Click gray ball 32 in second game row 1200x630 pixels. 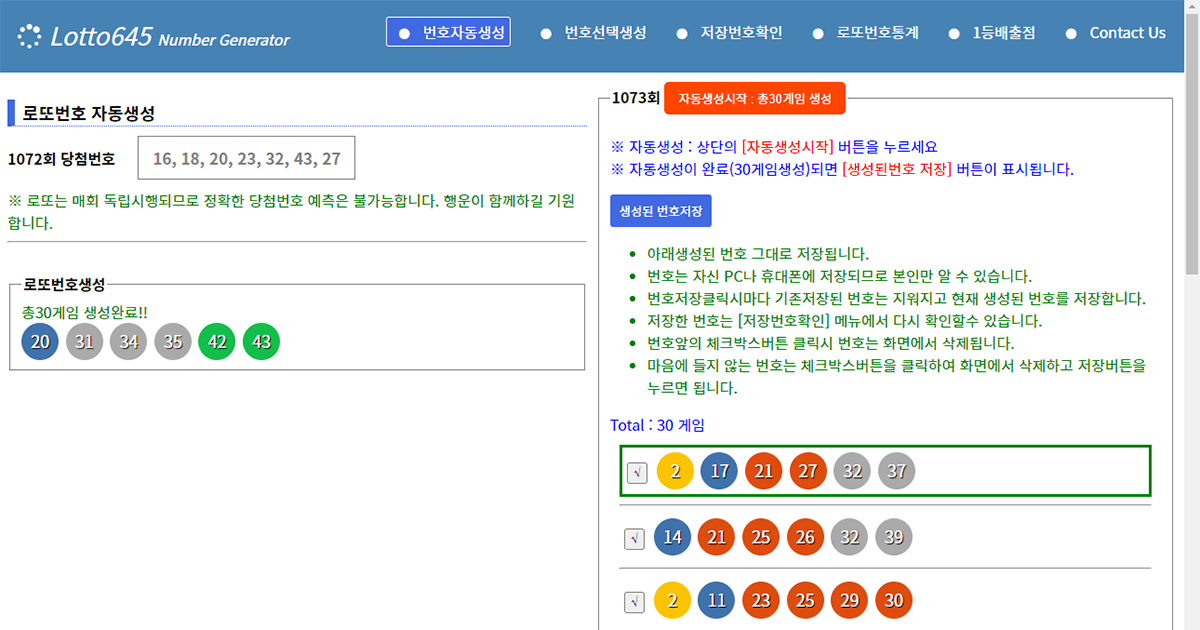849,537
